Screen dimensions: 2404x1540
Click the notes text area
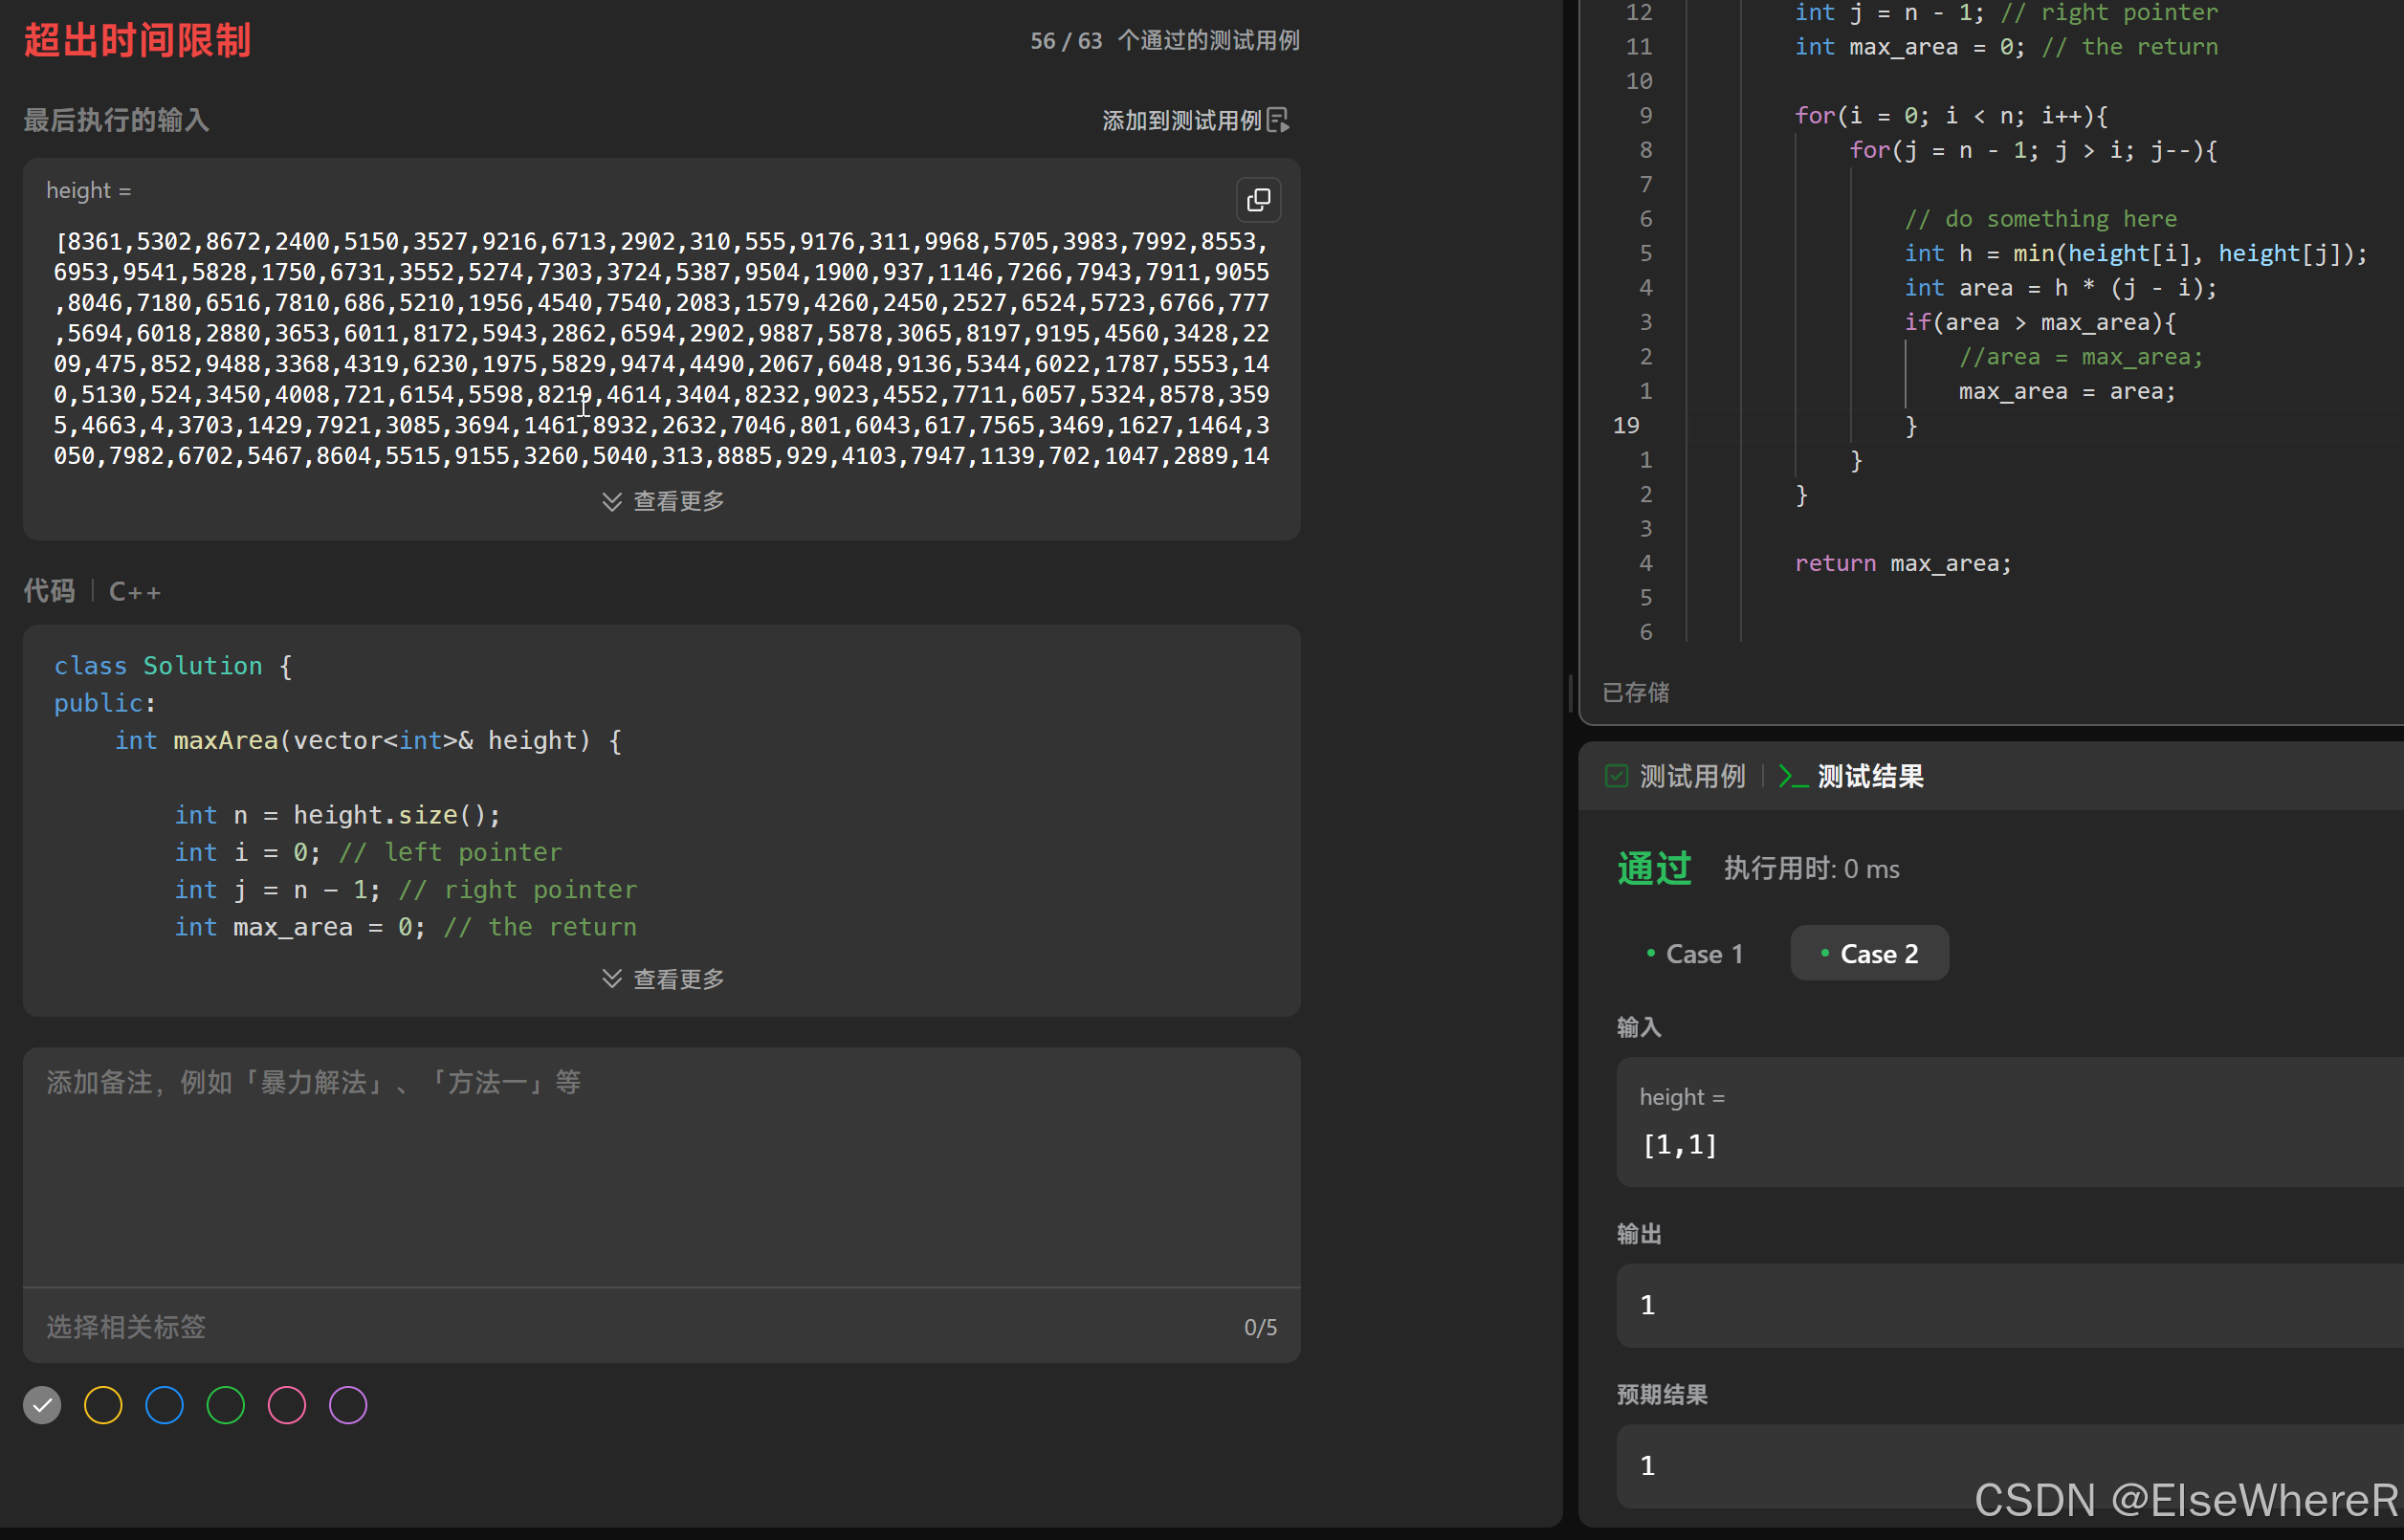click(x=660, y=1165)
